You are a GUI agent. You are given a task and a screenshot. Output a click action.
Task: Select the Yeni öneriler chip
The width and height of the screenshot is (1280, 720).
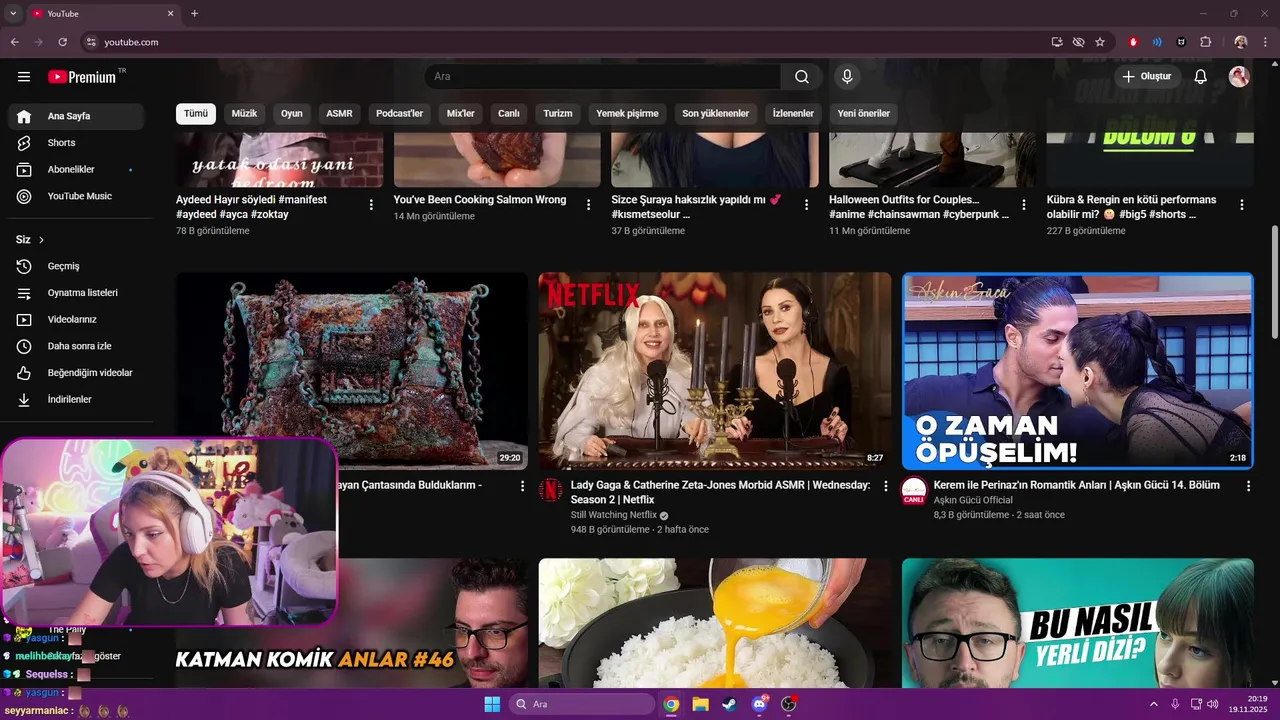864,114
